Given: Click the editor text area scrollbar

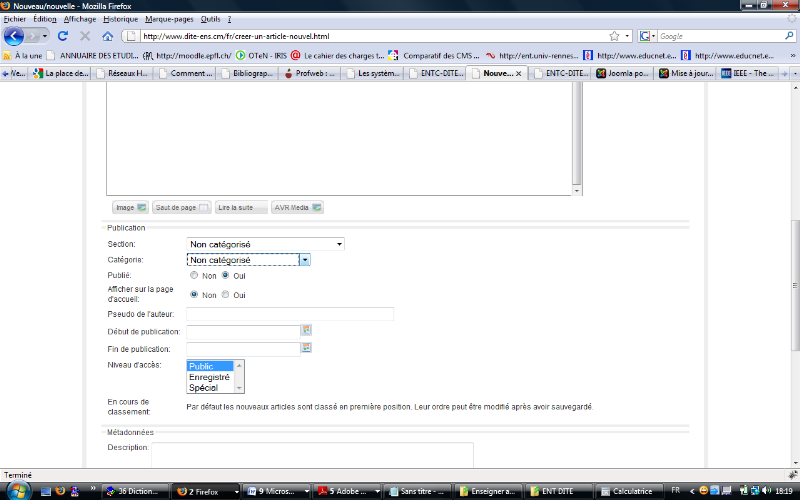Looking at the screenshot, I should pyautogui.click(x=577, y=138).
